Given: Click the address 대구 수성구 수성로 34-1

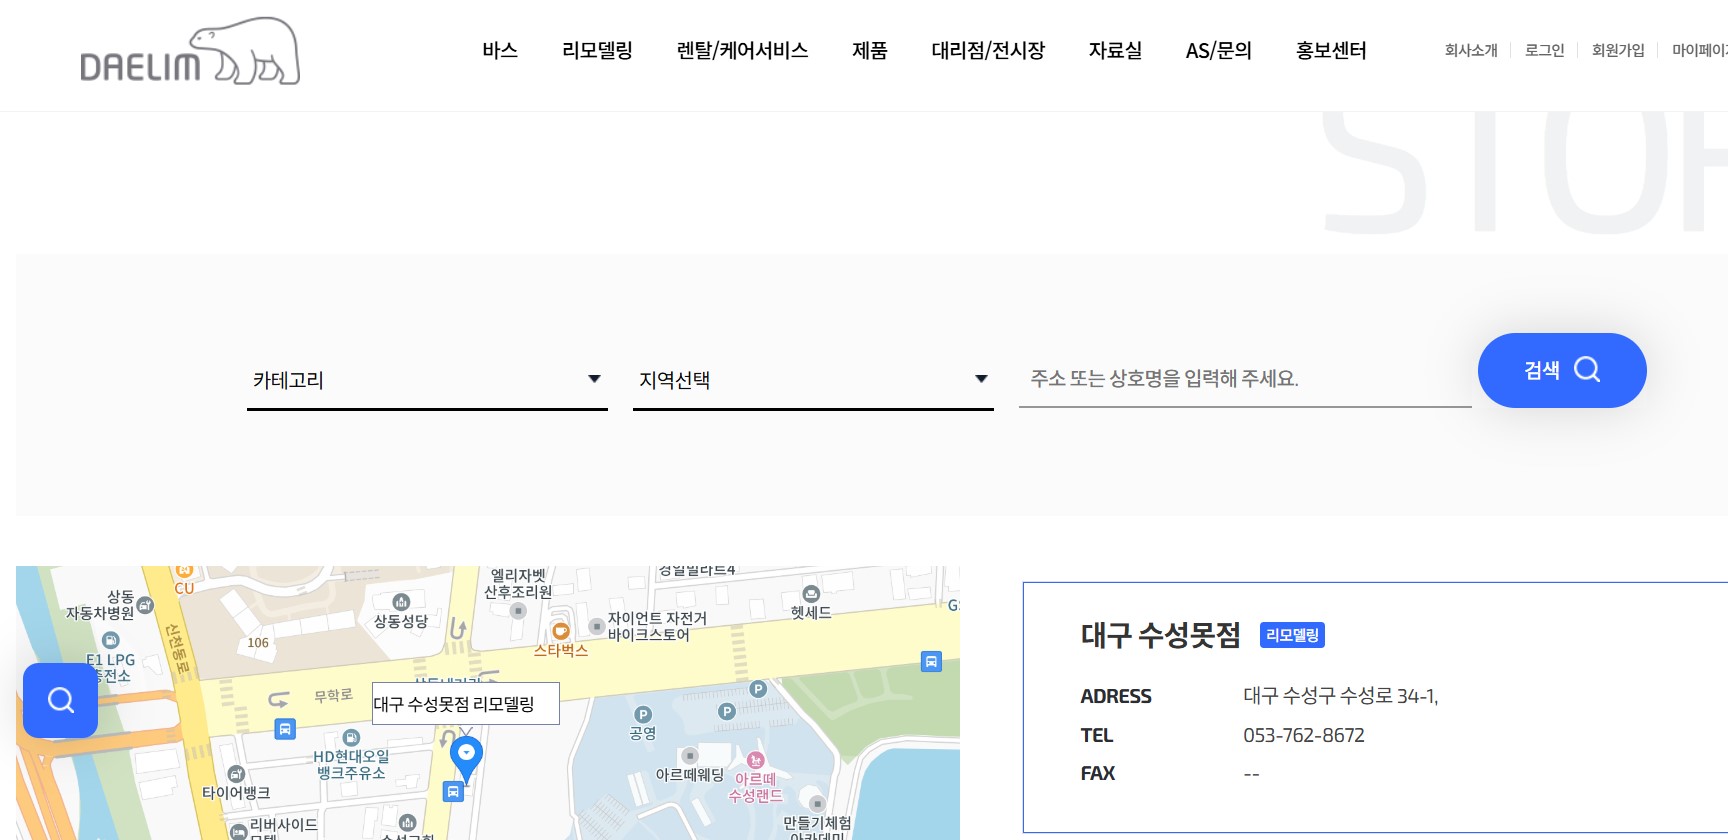Looking at the screenshot, I should (1340, 696).
